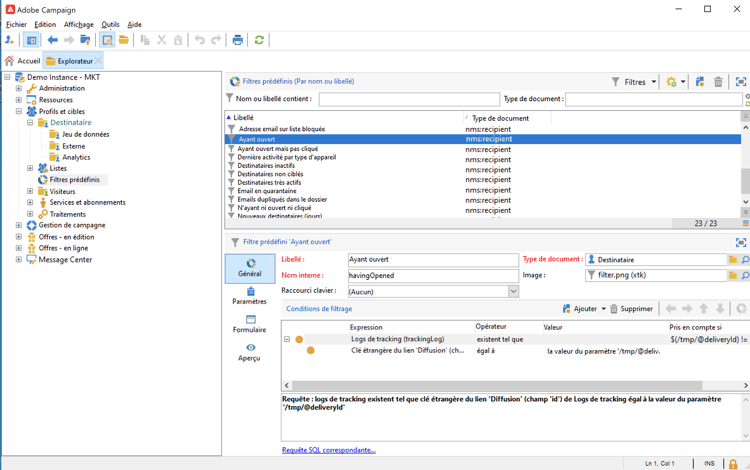Collapse the Profils et cibles node
Viewport: 750px width, 470px height.
pos(19,111)
